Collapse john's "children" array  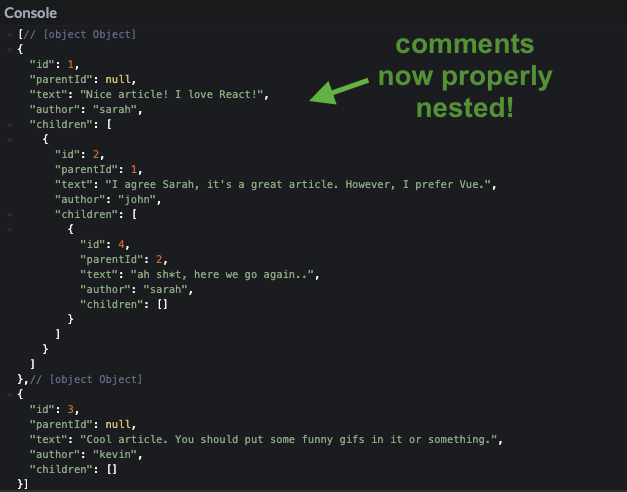[10, 215]
